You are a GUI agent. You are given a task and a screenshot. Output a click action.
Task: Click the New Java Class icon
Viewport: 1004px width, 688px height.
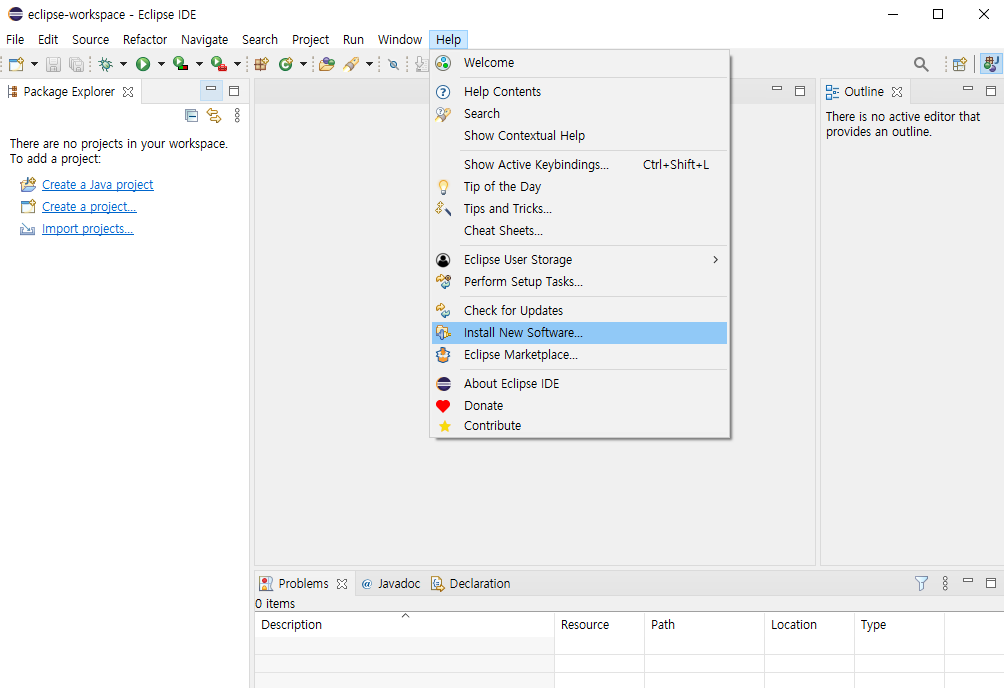286,64
